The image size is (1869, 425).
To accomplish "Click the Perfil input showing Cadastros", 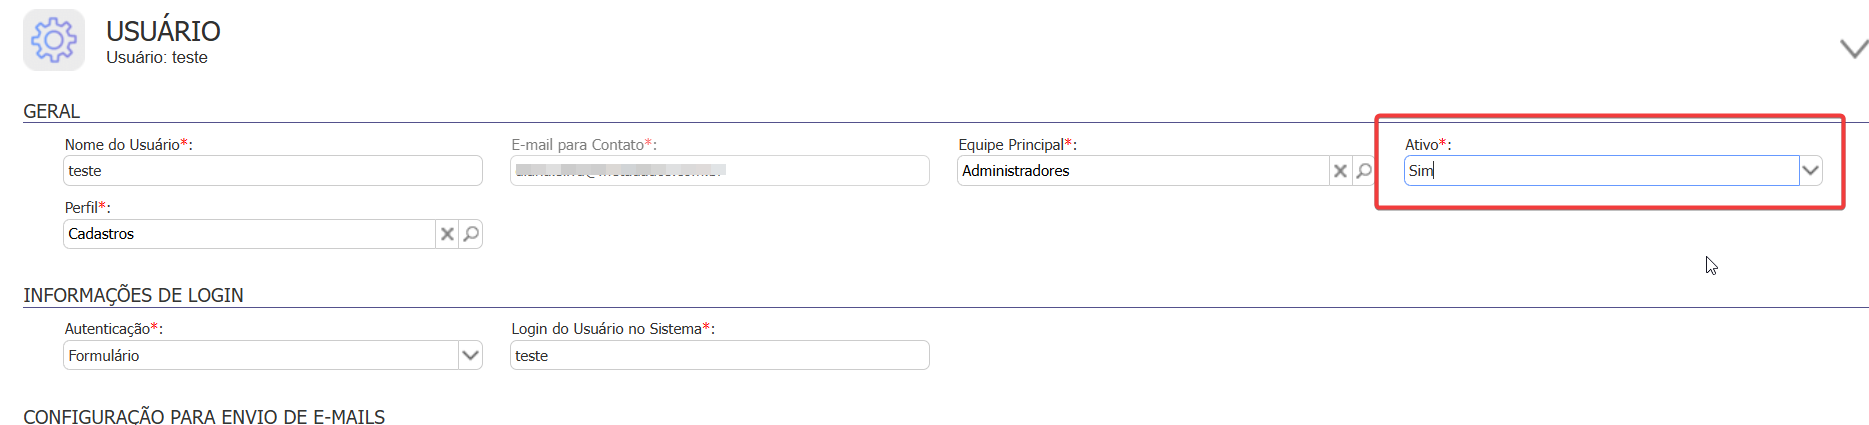I will [x=249, y=234].
